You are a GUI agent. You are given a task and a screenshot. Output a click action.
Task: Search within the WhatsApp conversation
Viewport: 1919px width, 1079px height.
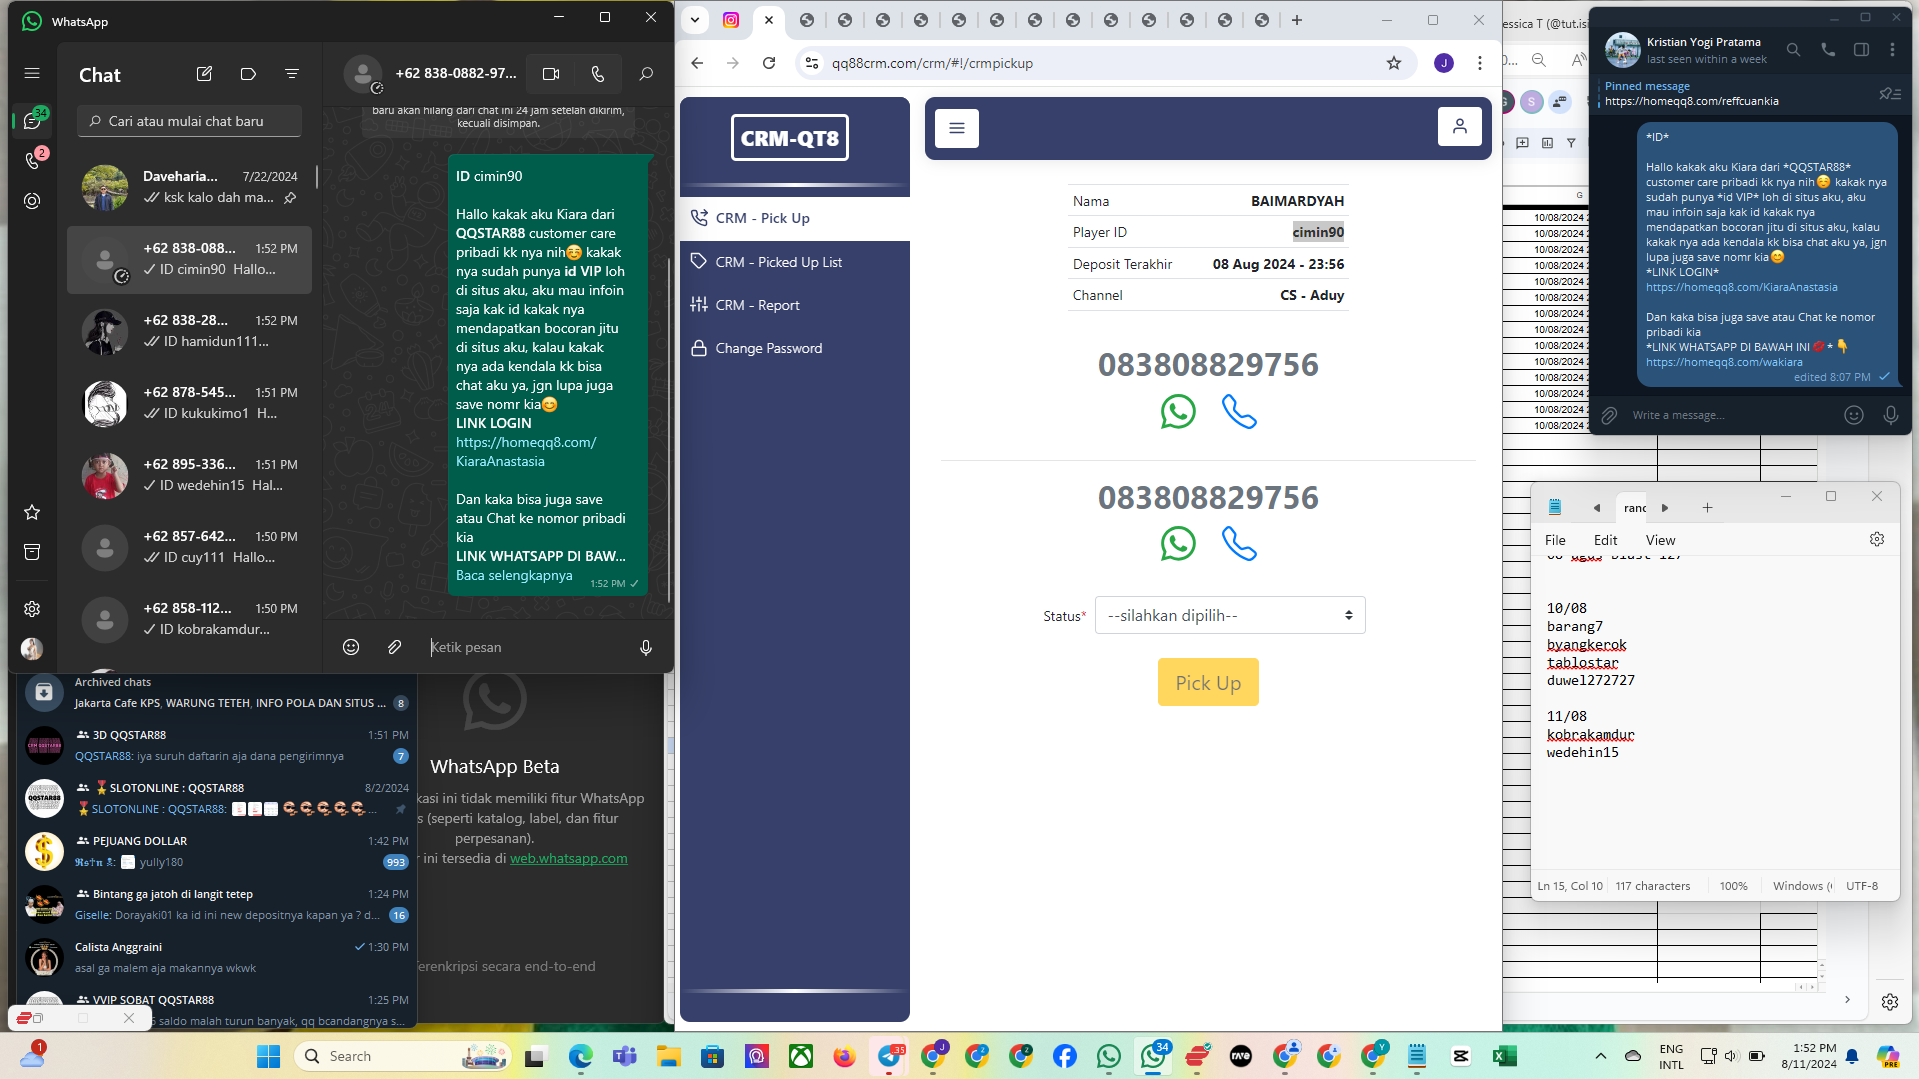(646, 74)
